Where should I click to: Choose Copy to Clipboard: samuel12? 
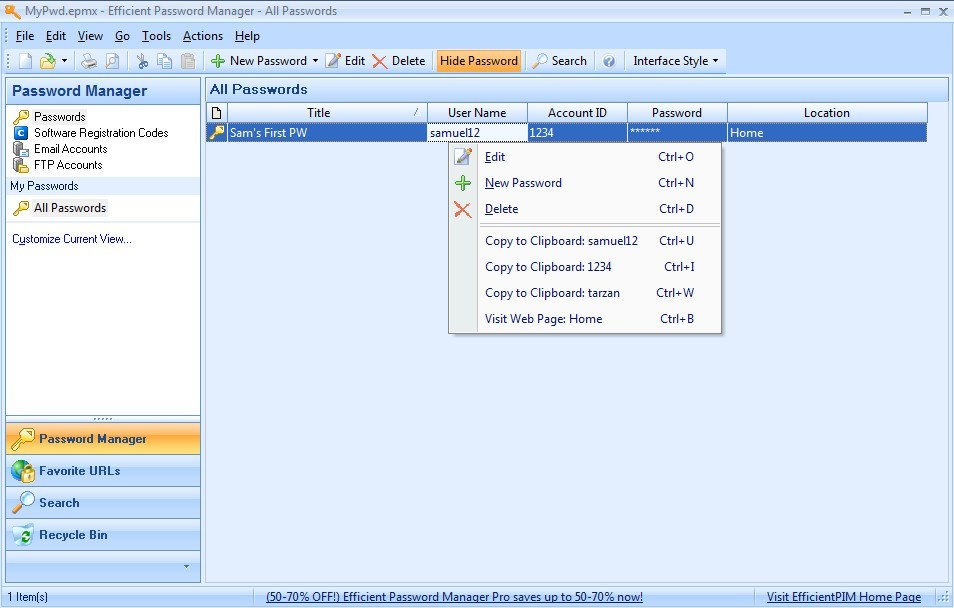point(585,241)
